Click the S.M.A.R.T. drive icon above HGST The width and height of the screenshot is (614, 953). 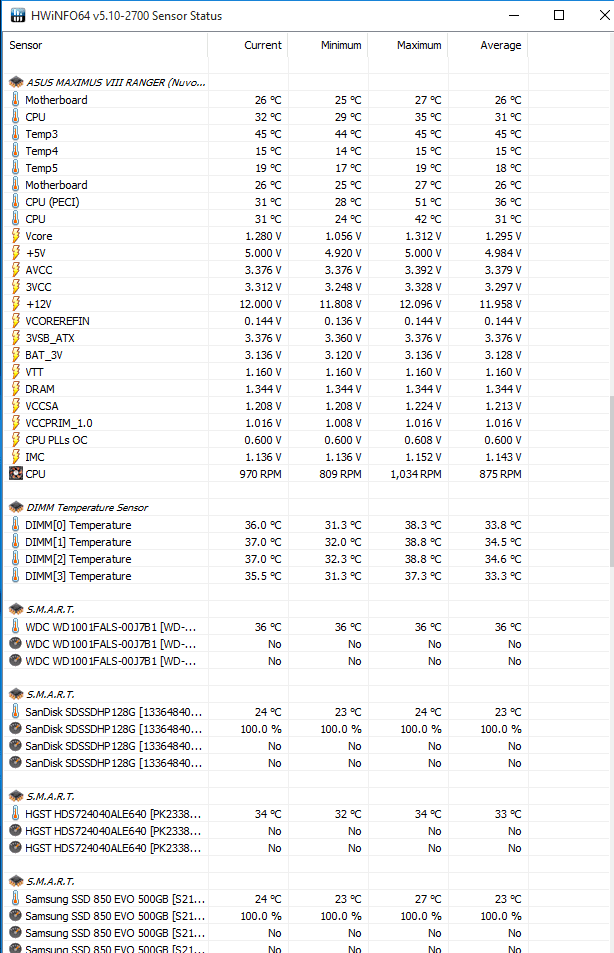pyautogui.click(x=15, y=796)
